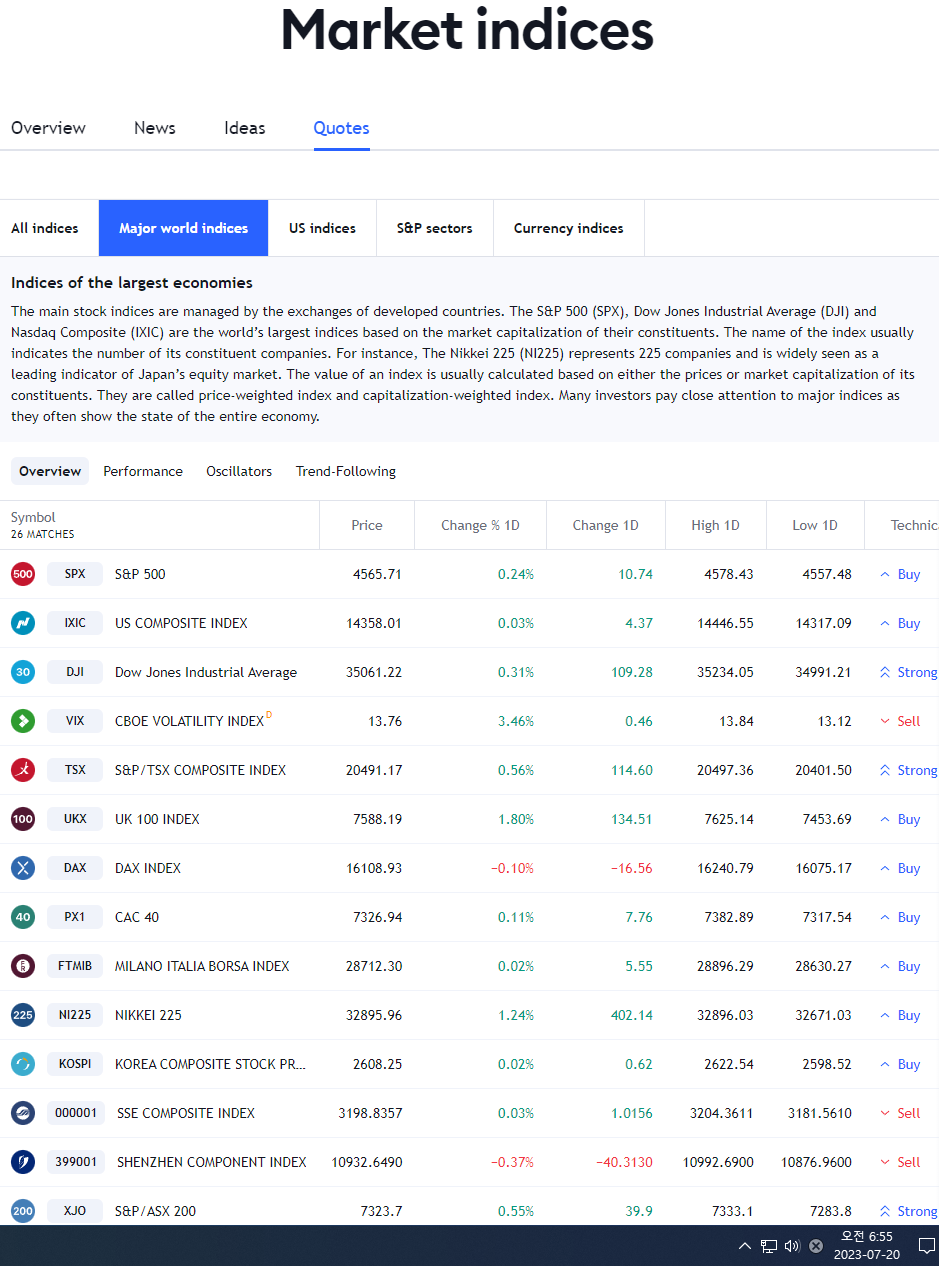Open NIKKEI 225 link
The image size is (939, 1266).
pos(148,1015)
